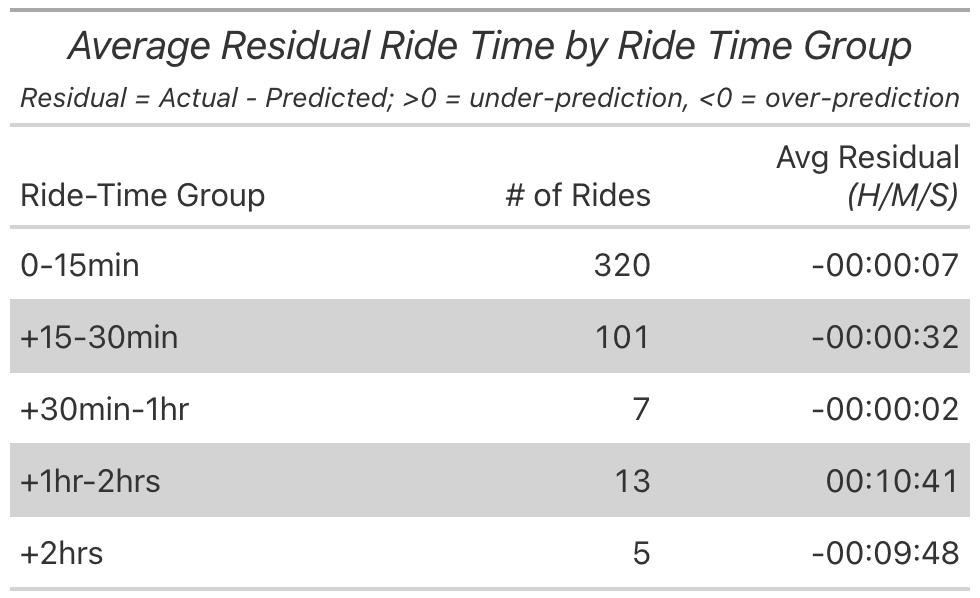Click the positive residual value 00:10:41
Image resolution: width=980 pixels, height=598 pixels.
click(x=892, y=481)
